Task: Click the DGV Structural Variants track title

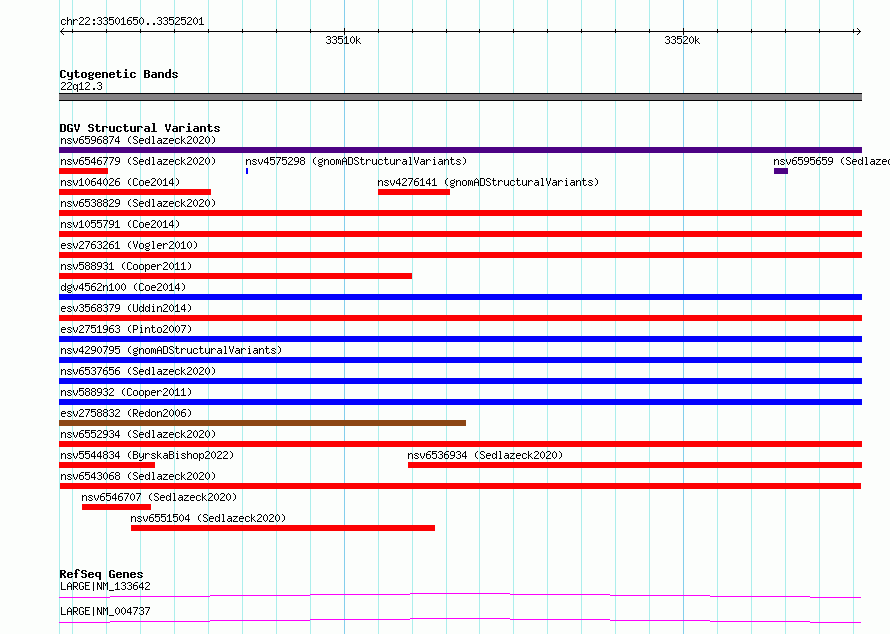Action: point(140,128)
